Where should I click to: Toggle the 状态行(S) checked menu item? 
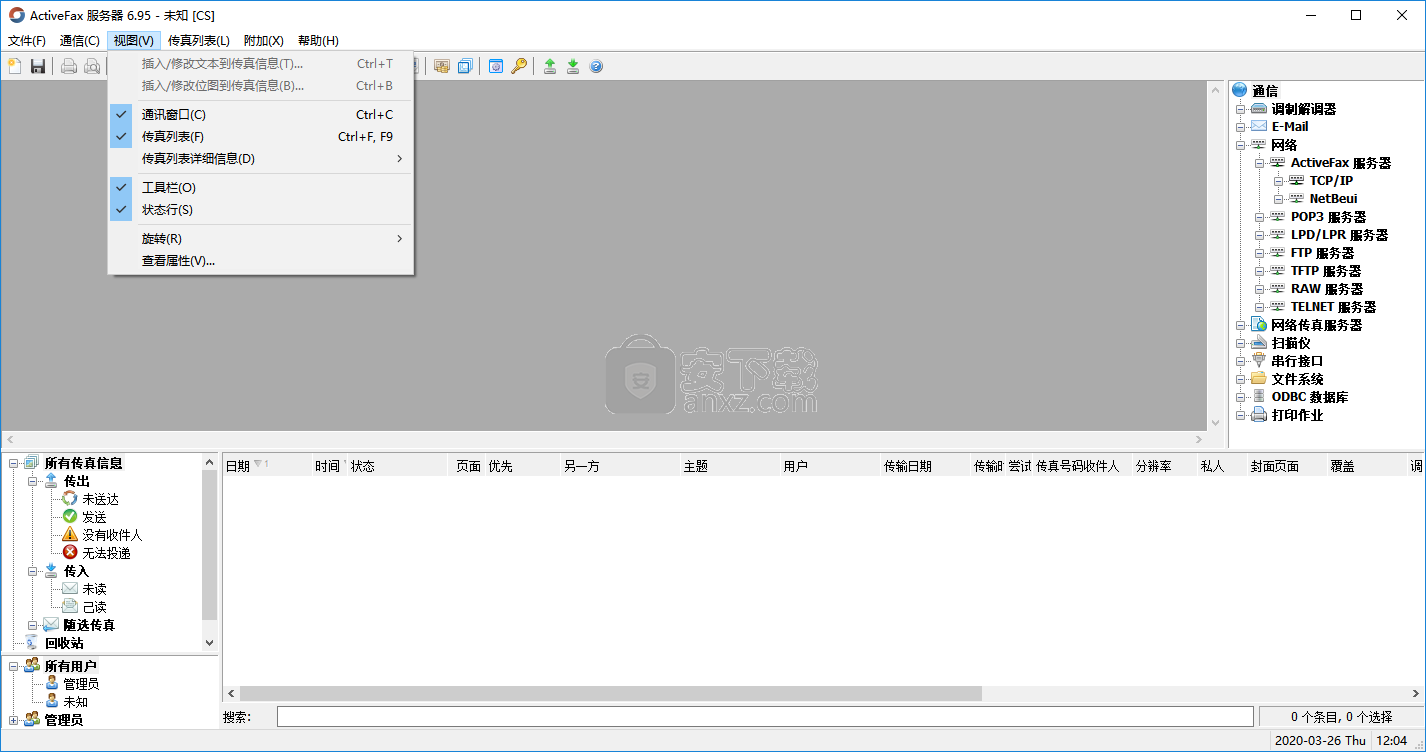click(261, 209)
